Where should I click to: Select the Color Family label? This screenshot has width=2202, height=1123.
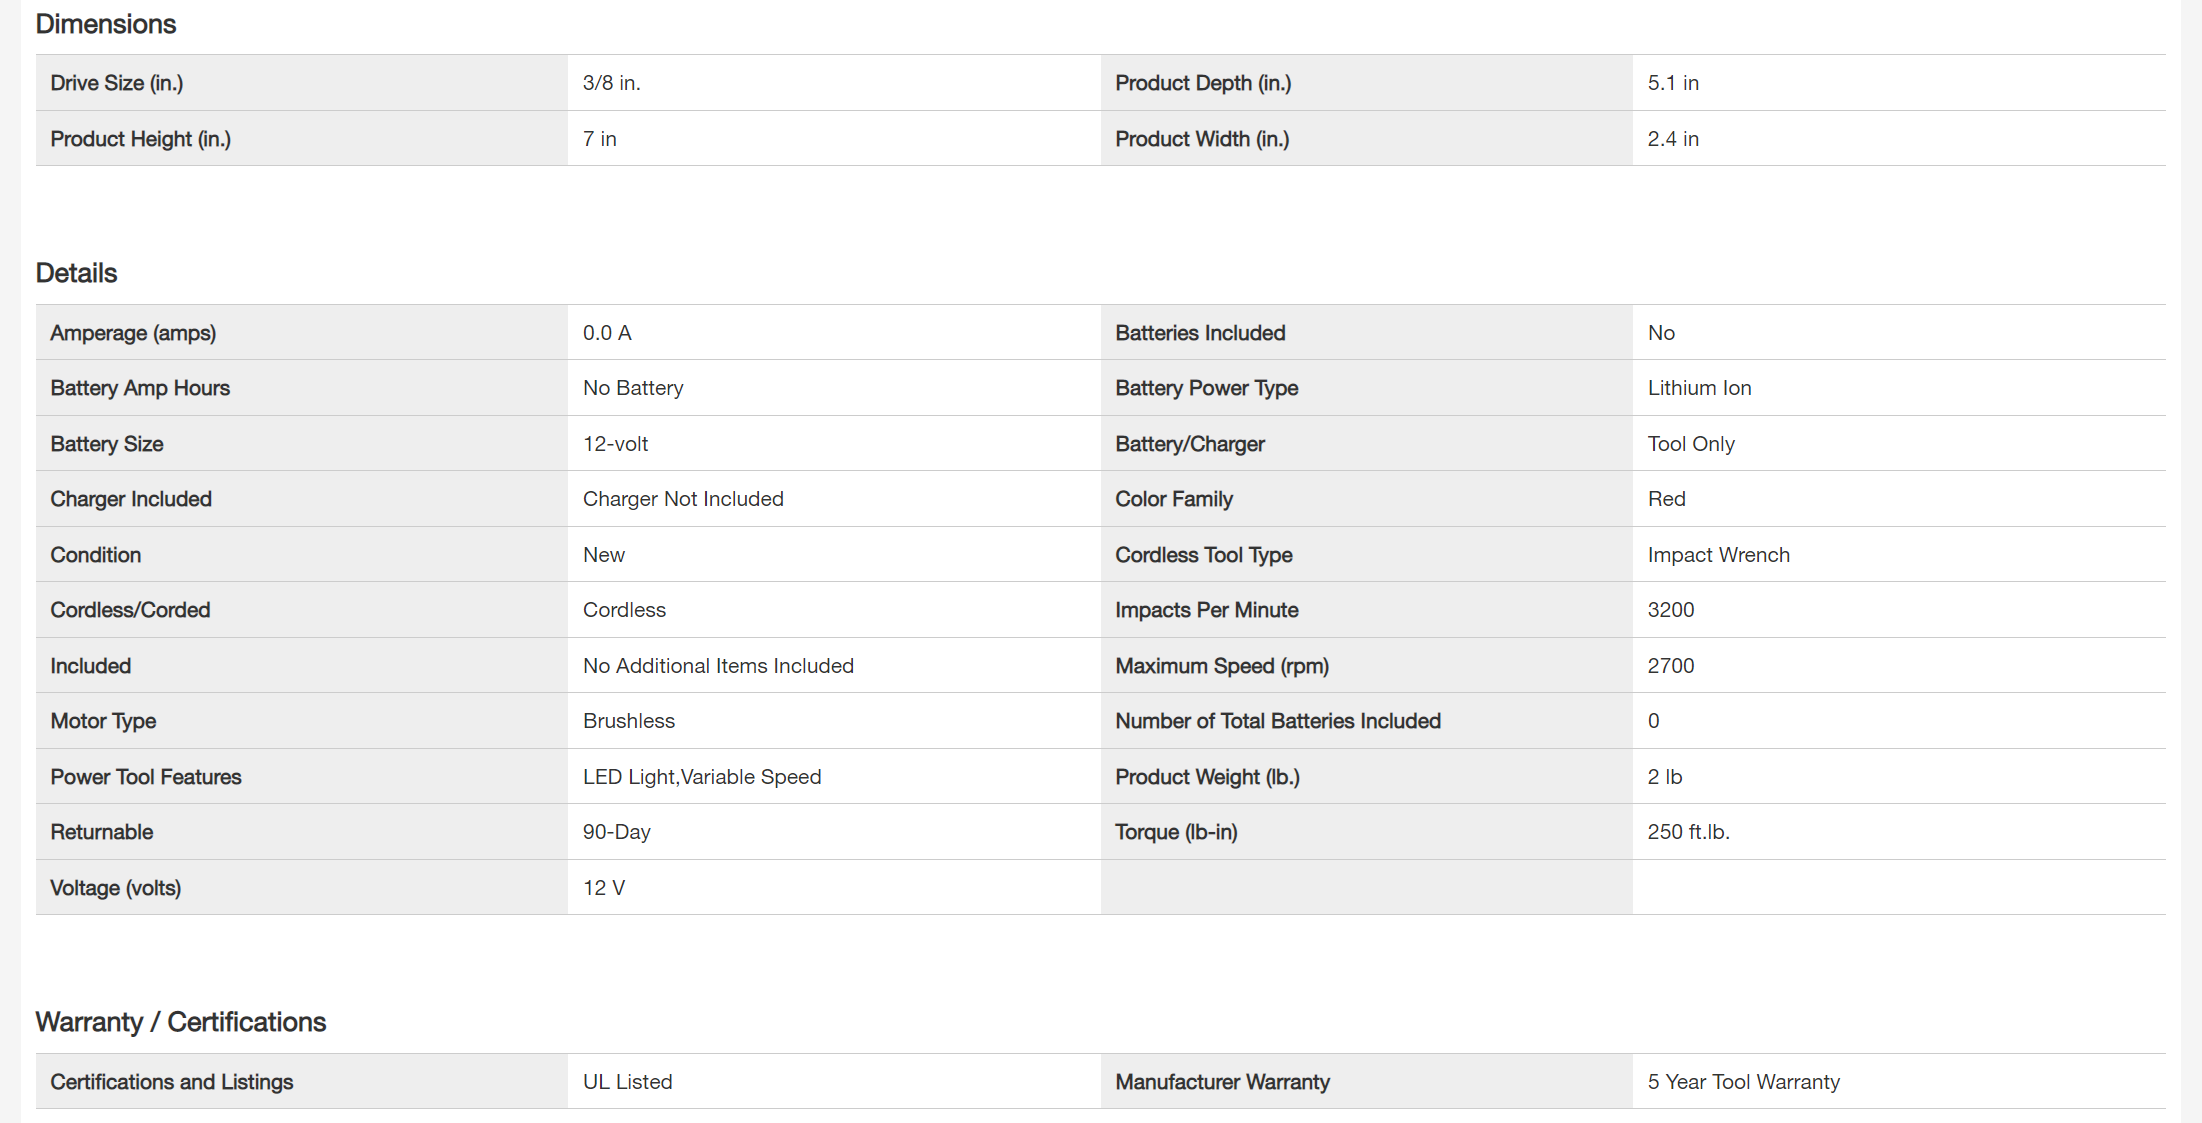point(1174,499)
